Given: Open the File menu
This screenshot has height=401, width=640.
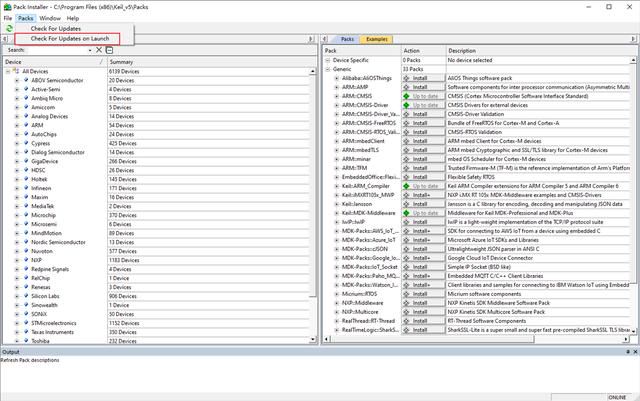Looking at the screenshot, I should point(8,18).
